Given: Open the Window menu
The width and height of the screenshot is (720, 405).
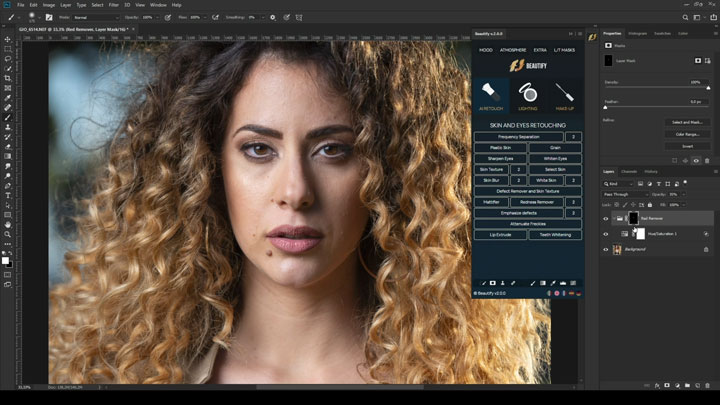Looking at the screenshot, I should (158, 5).
